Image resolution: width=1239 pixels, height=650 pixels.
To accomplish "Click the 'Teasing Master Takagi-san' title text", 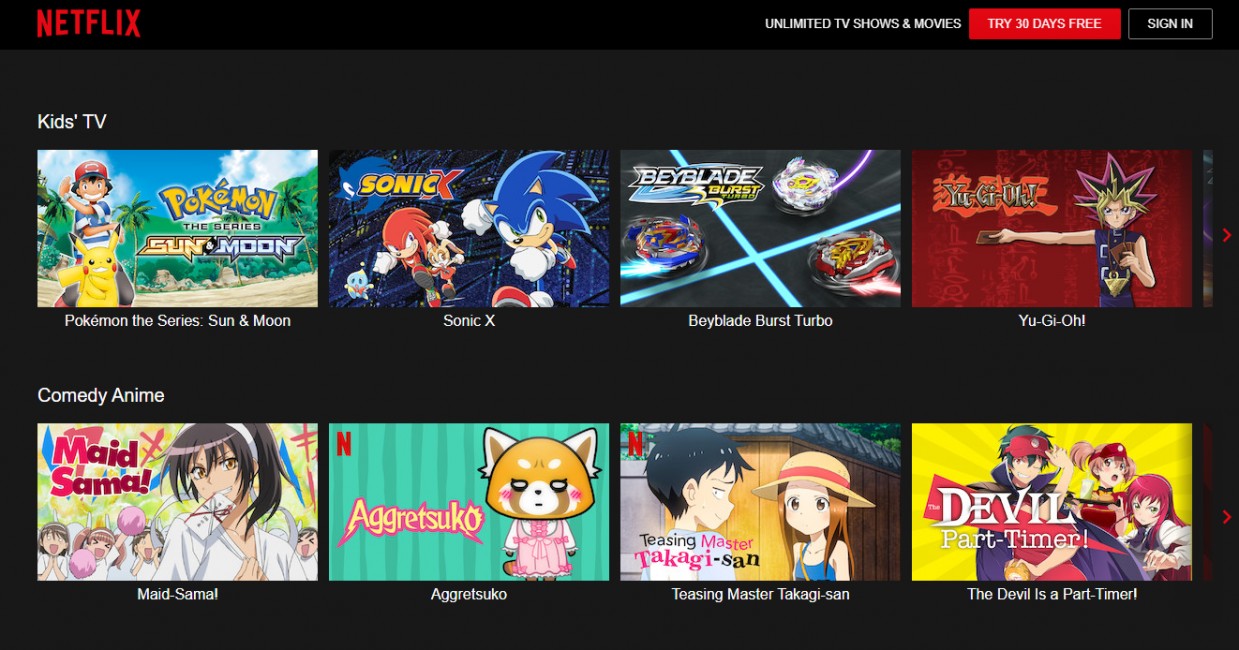I will [x=760, y=594].
